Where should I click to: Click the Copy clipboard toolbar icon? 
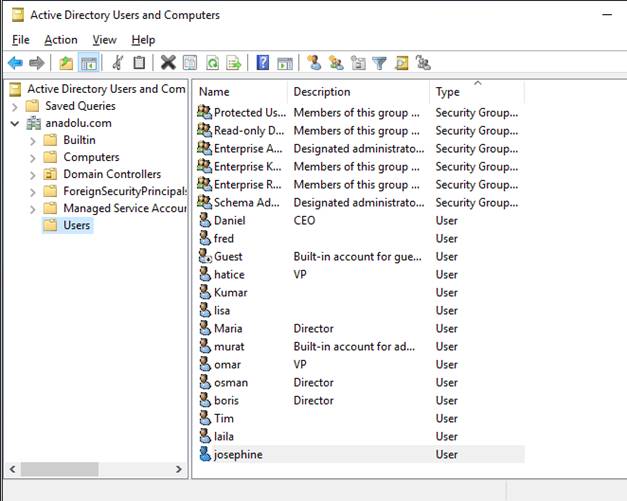click(139, 63)
